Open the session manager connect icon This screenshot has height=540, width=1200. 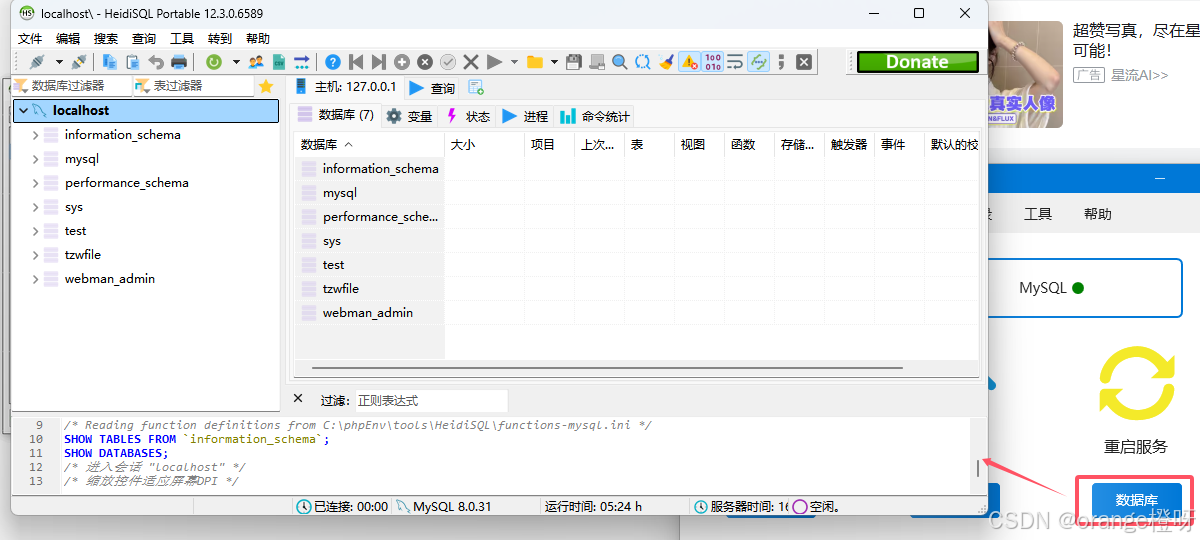(37, 62)
